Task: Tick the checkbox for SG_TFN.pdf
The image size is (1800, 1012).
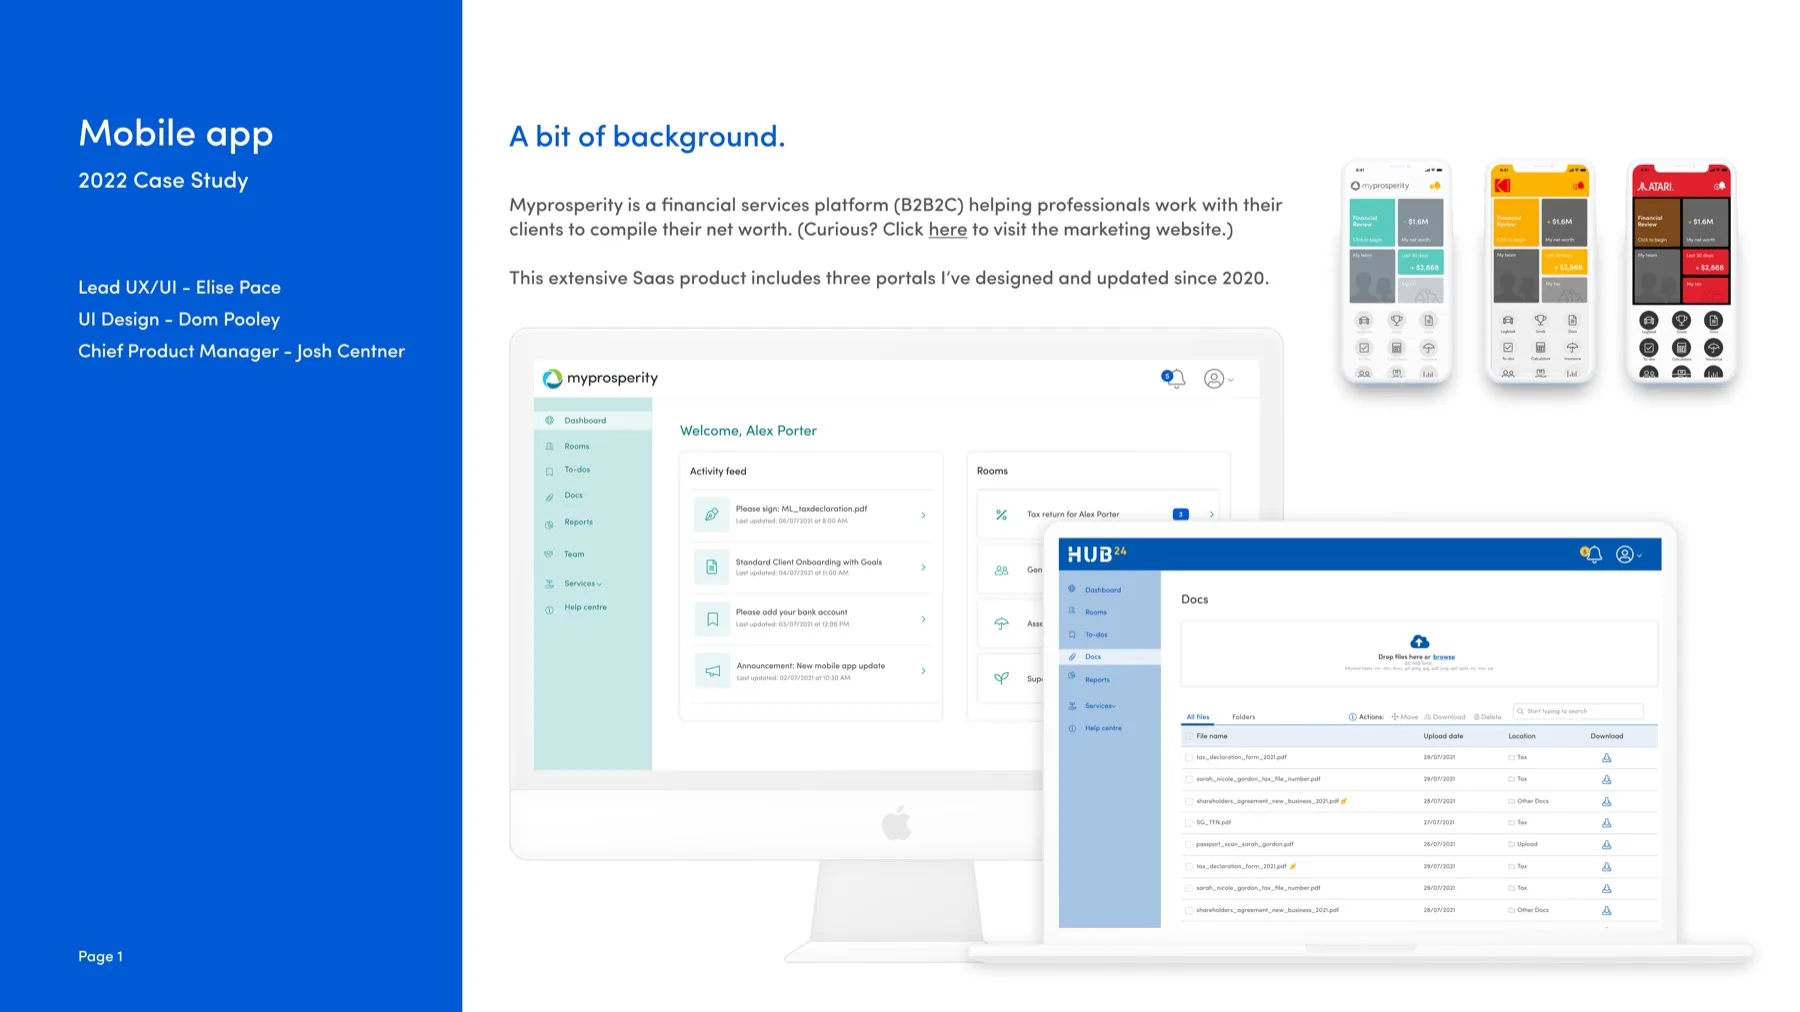Action: coord(1188,823)
